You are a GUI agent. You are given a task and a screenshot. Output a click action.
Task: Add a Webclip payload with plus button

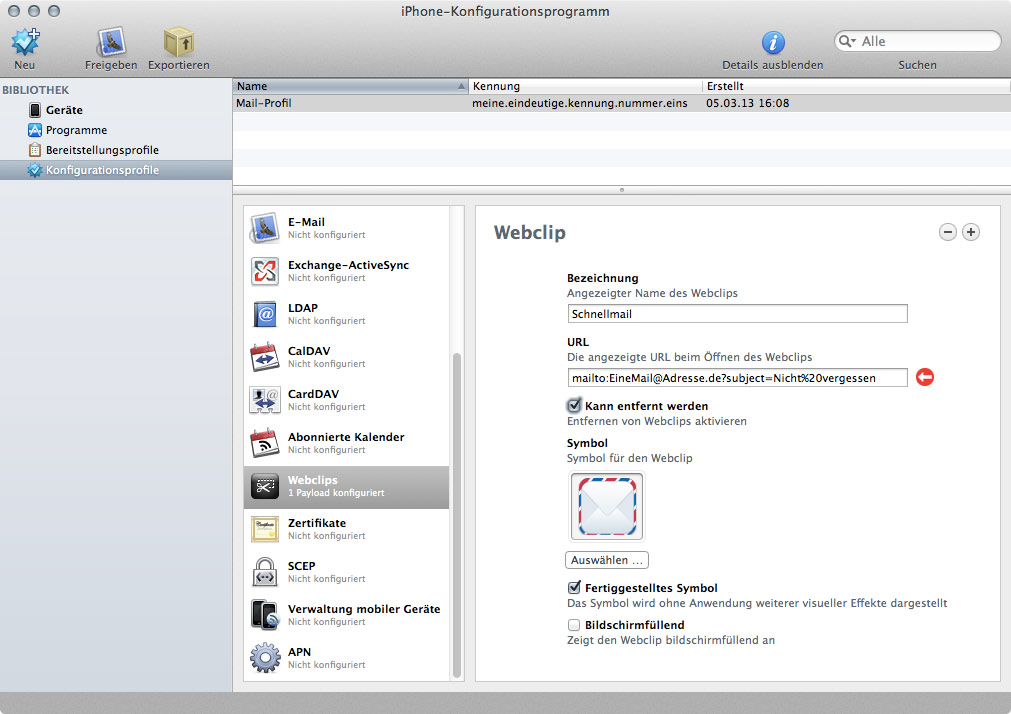coord(971,232)
